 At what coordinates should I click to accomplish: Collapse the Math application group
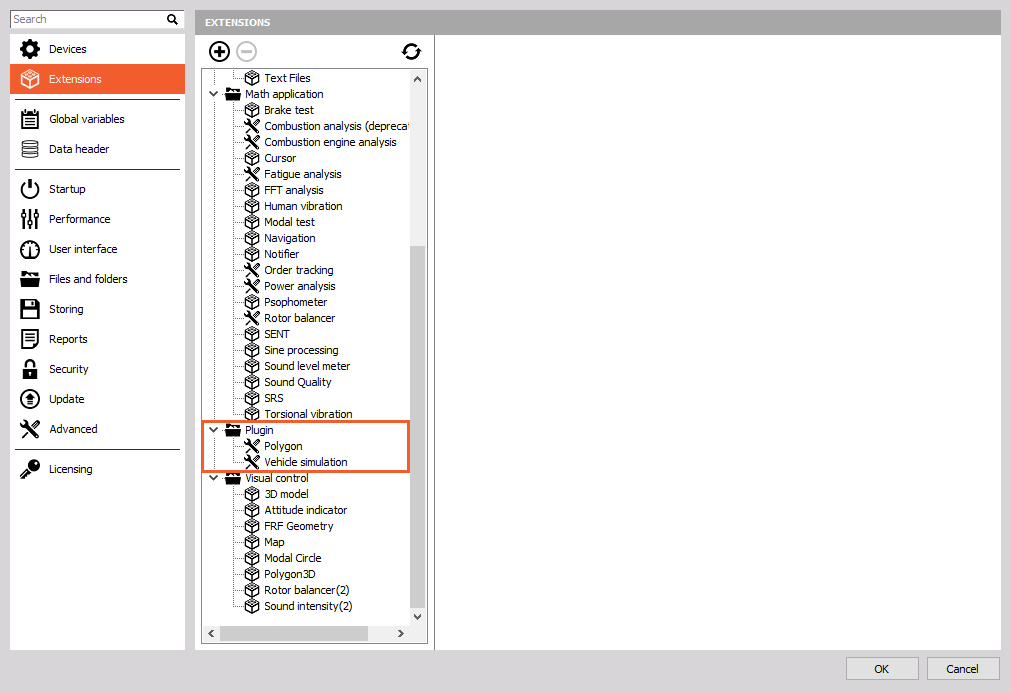point(213,94)
